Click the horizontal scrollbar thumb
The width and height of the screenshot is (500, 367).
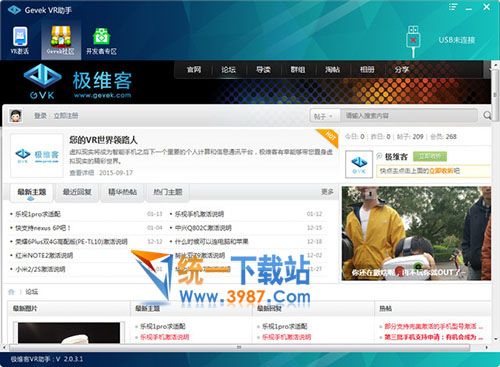[239, 347]
